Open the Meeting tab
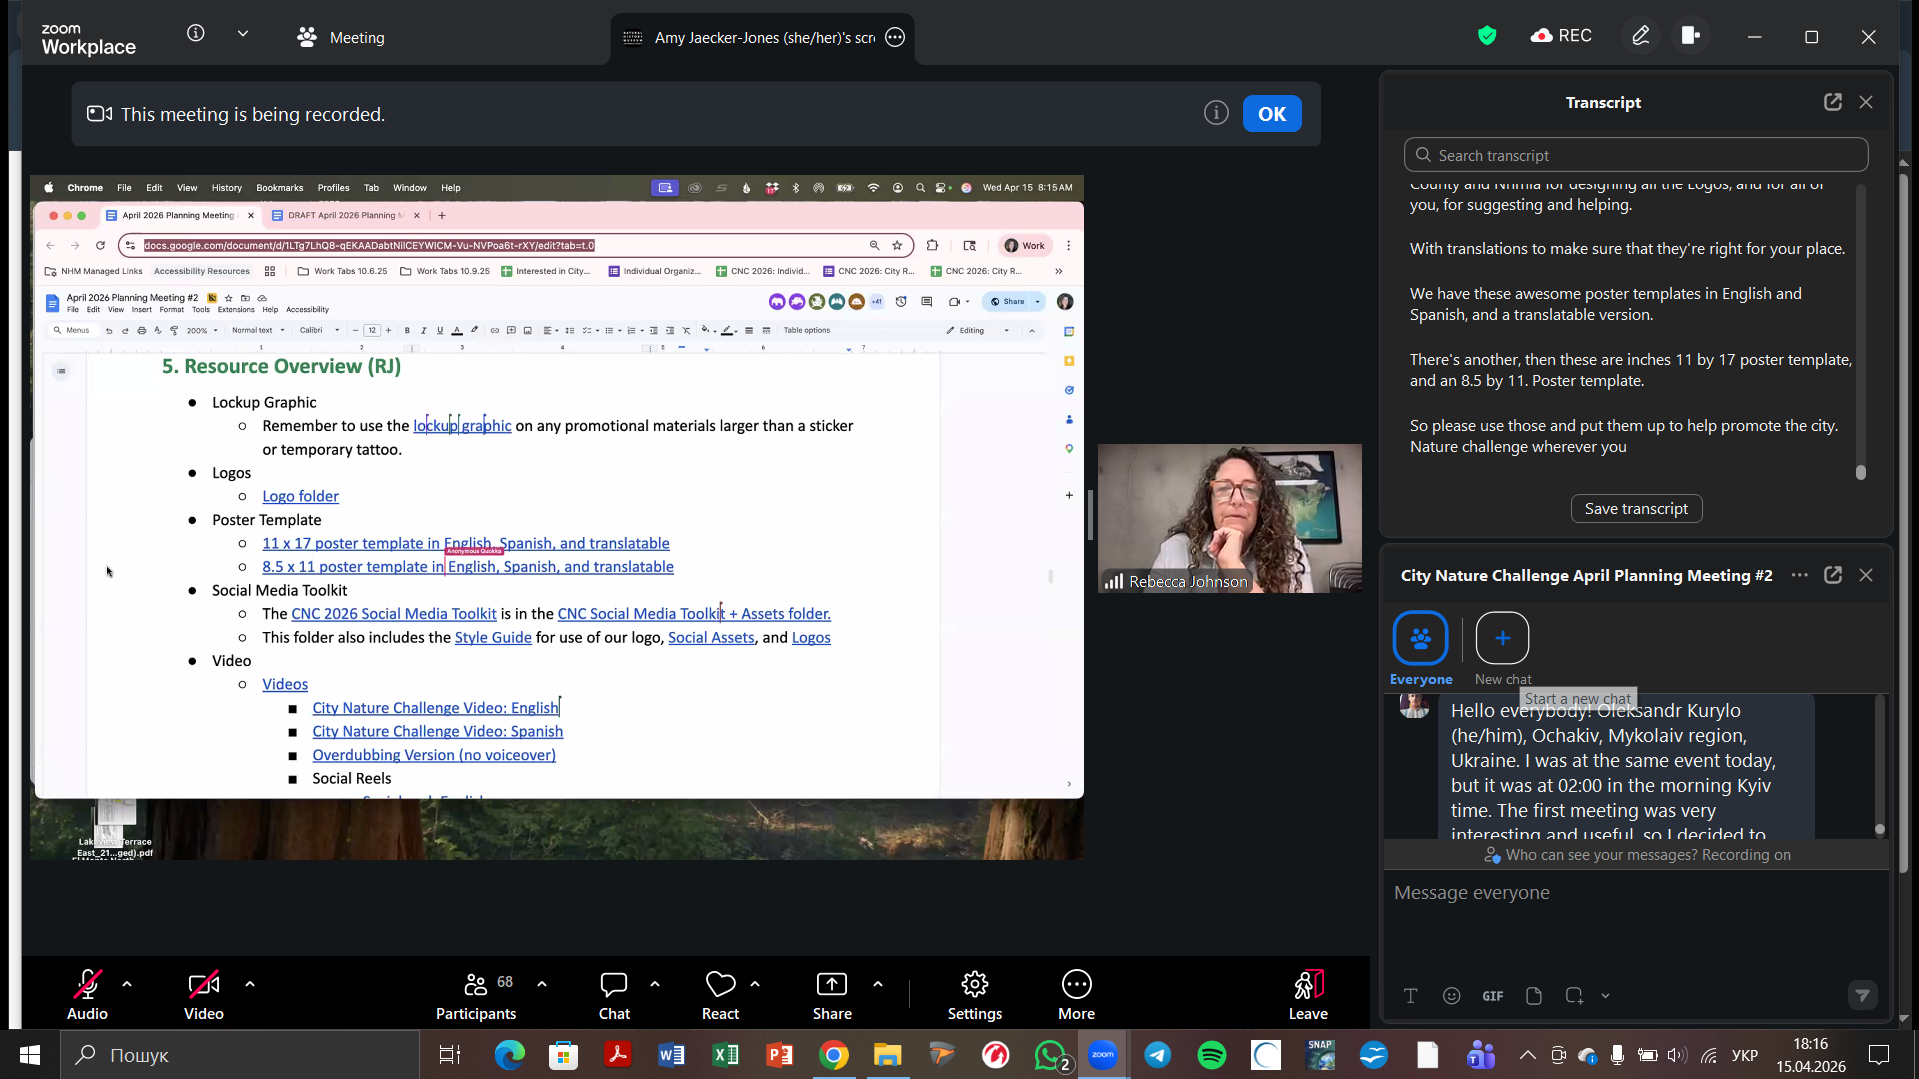The height and width of the screenshot is (1079, 1919). pyautogui.click(x=341, y=37)
